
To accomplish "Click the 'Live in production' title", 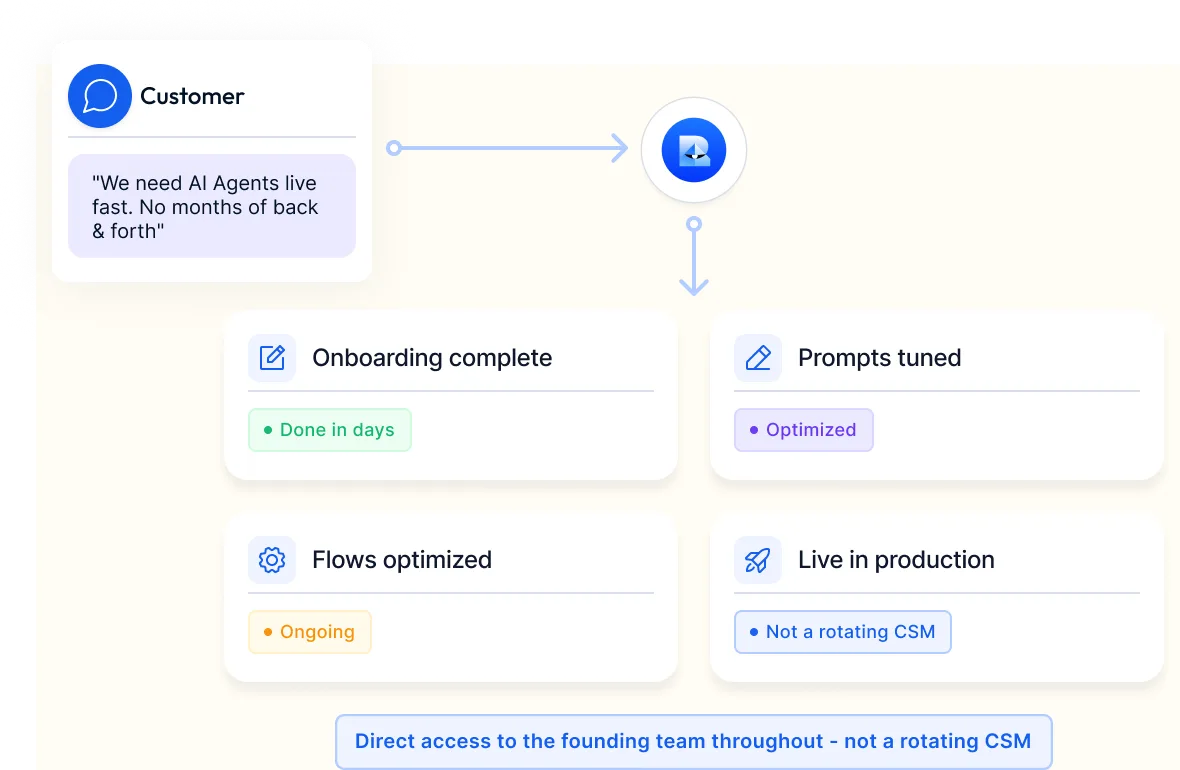I will pyautogui.click(x=896, y=559).
